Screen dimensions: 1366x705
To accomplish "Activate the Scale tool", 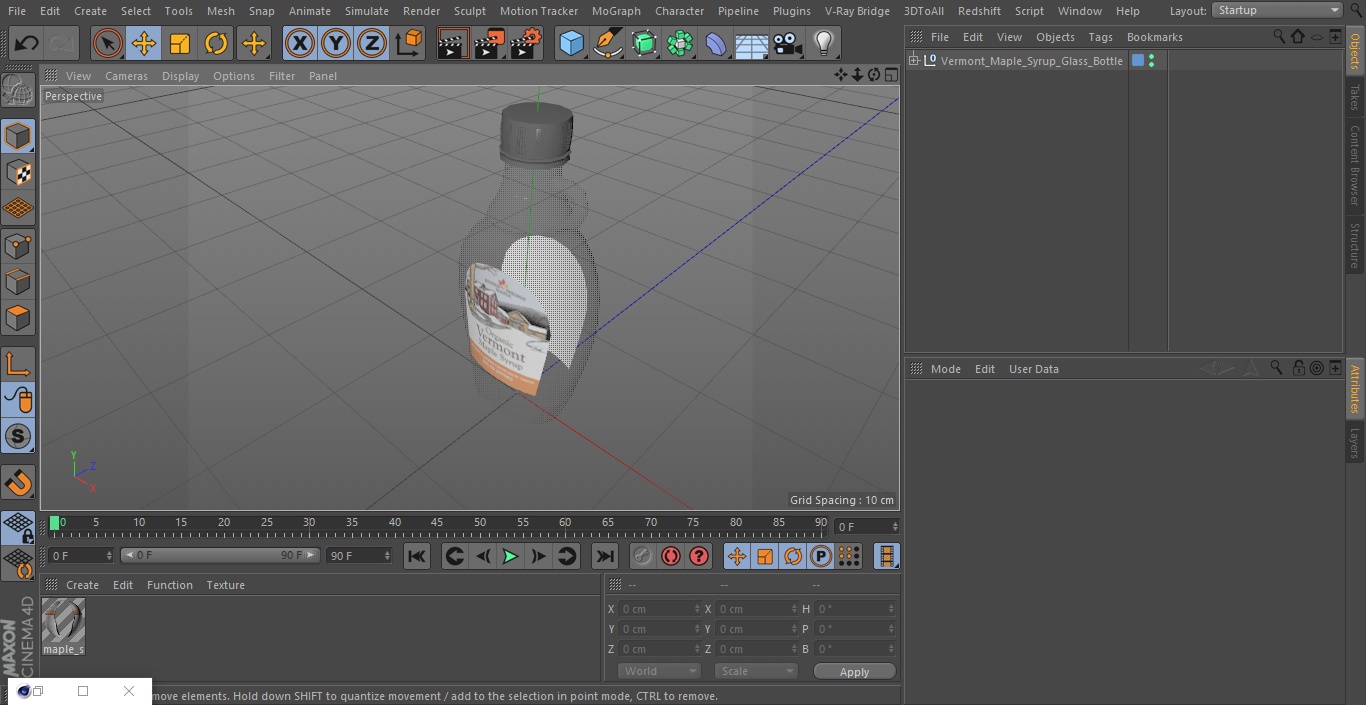I will tap(180, 43).
